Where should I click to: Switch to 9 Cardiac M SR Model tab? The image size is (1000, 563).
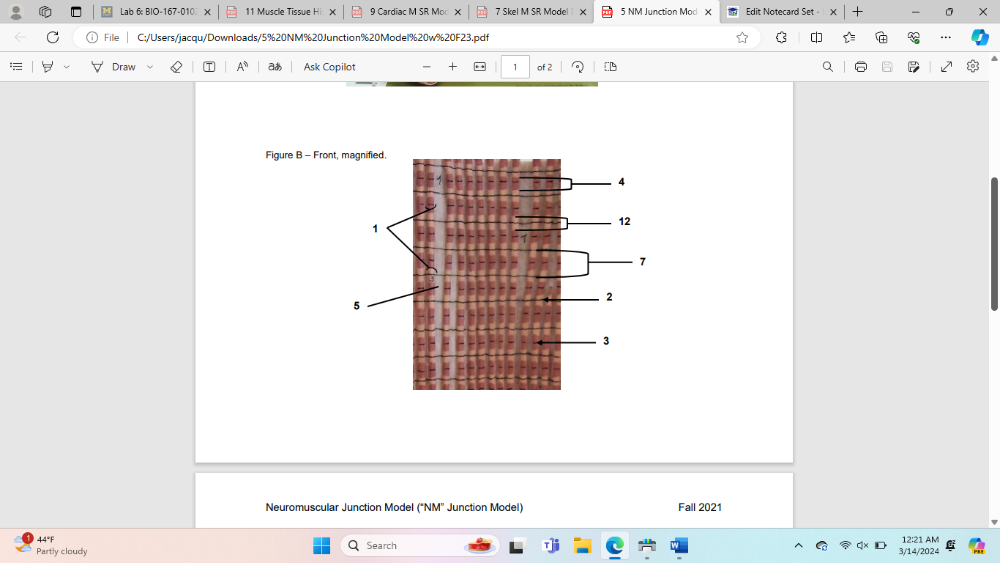pos(400,12)
